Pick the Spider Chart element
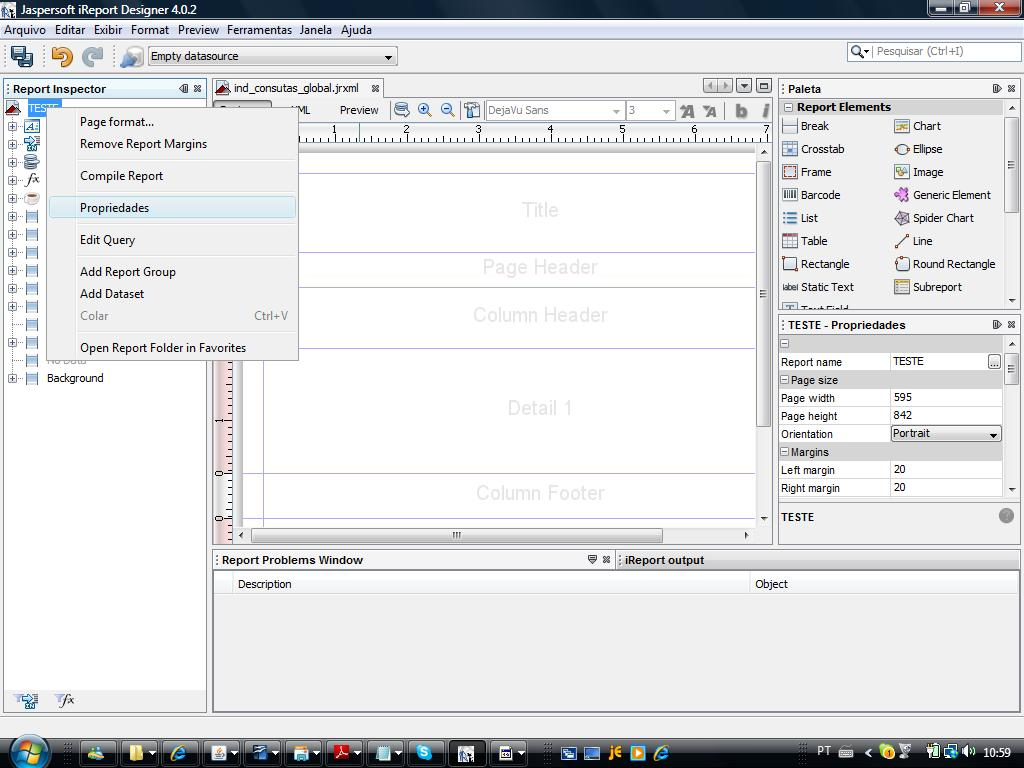Screen dimensions: 1024x768 click(934, 218)
